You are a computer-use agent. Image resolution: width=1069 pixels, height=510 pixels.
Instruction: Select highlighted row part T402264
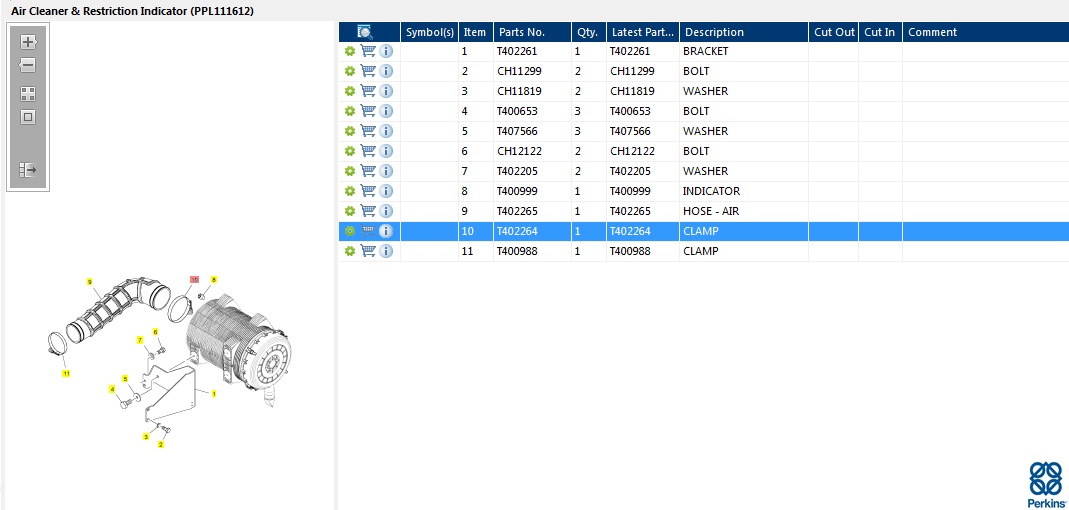point(532,231)
